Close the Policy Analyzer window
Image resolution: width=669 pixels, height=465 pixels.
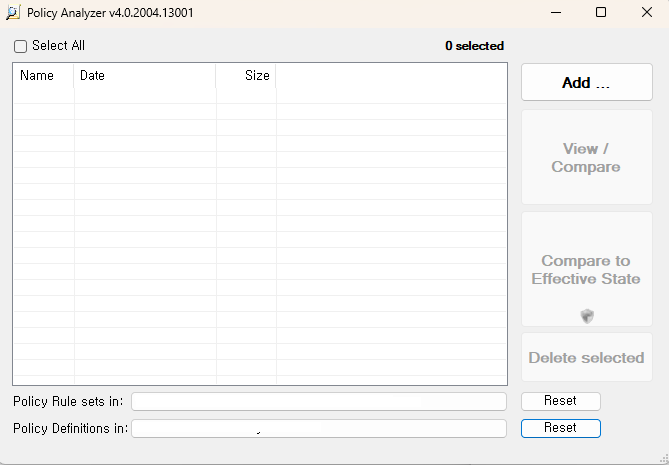645,13
